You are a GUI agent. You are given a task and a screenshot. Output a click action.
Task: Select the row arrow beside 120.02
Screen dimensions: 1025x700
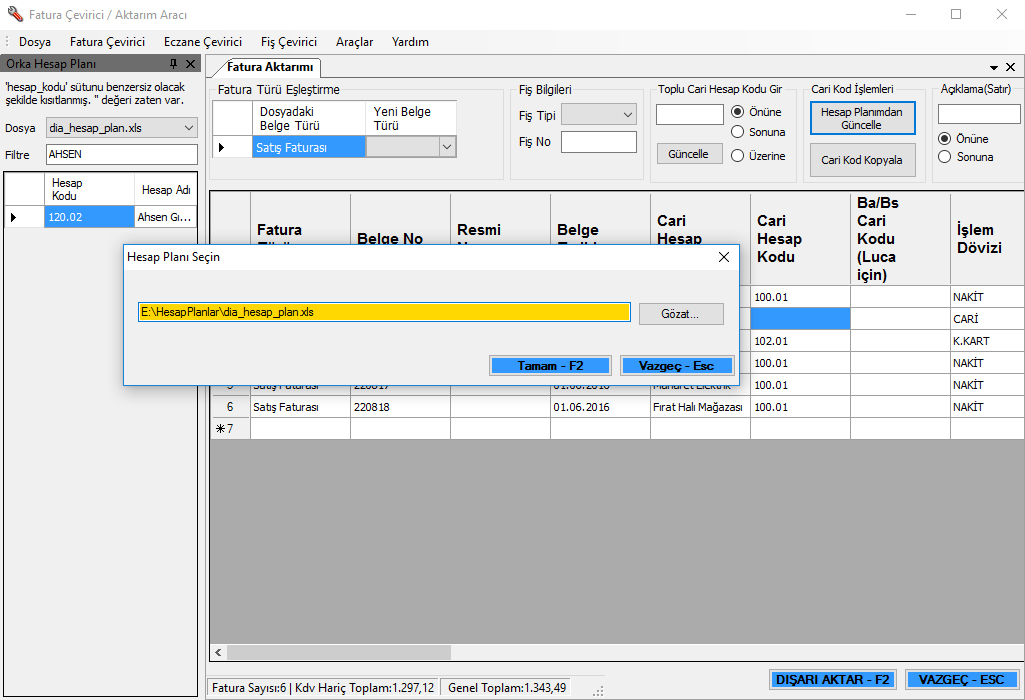[x=24, y=217]
